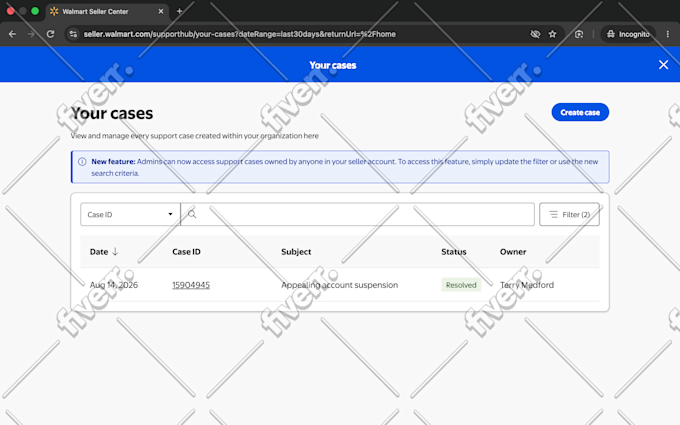The width and height of the screenshot is (680, 425).
Task: Expand the Case ID search type dropdown
Action: [x=130, y=214]
